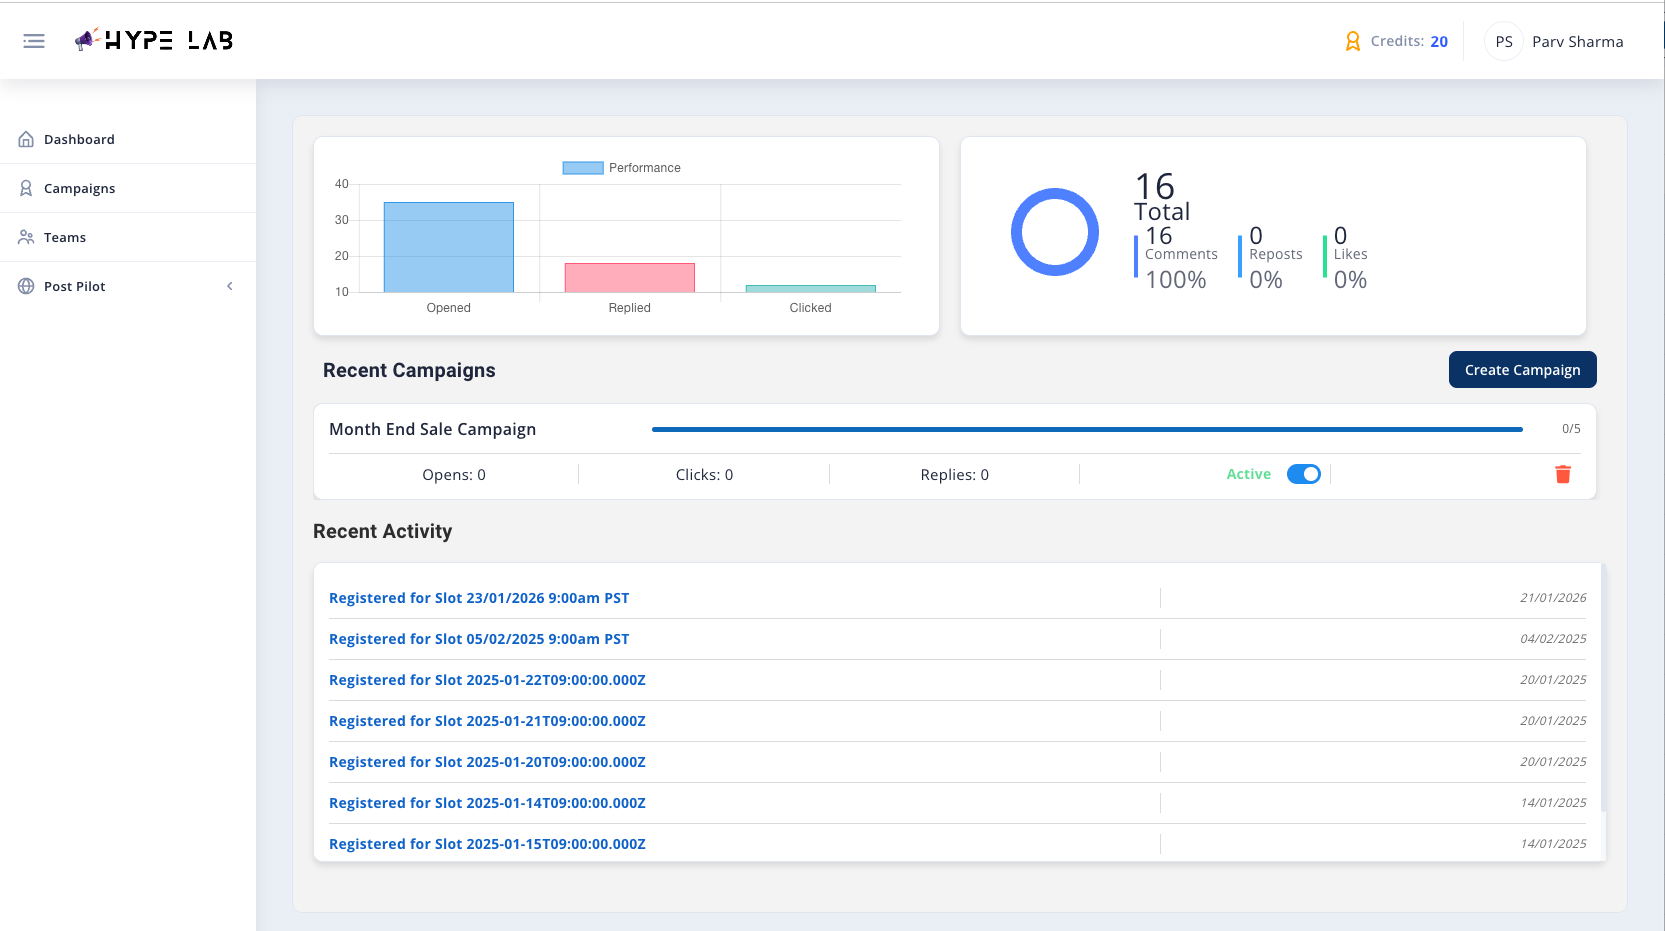Image resolution: width=1665 pixels, height=931 pixels.
Task: Click the Month End Sale Campaign title
Action: tap(432, 428)
